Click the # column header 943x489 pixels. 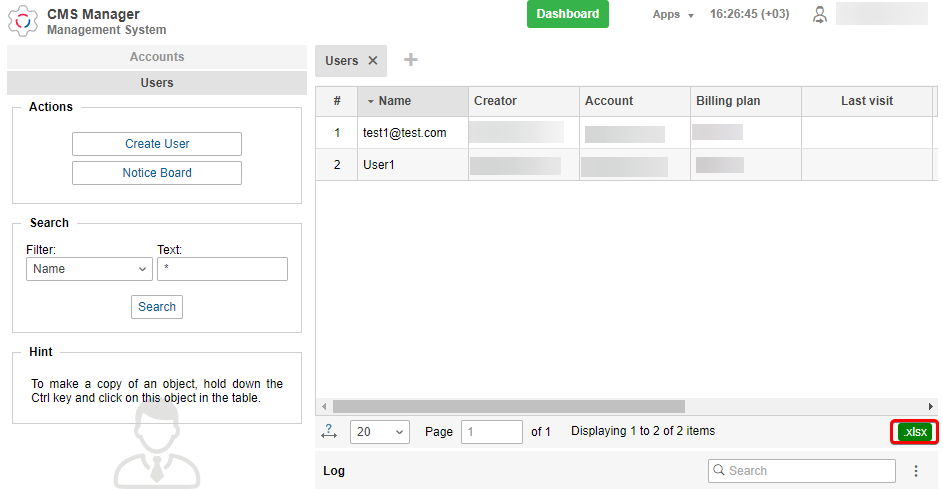click(x=337, y=101)
